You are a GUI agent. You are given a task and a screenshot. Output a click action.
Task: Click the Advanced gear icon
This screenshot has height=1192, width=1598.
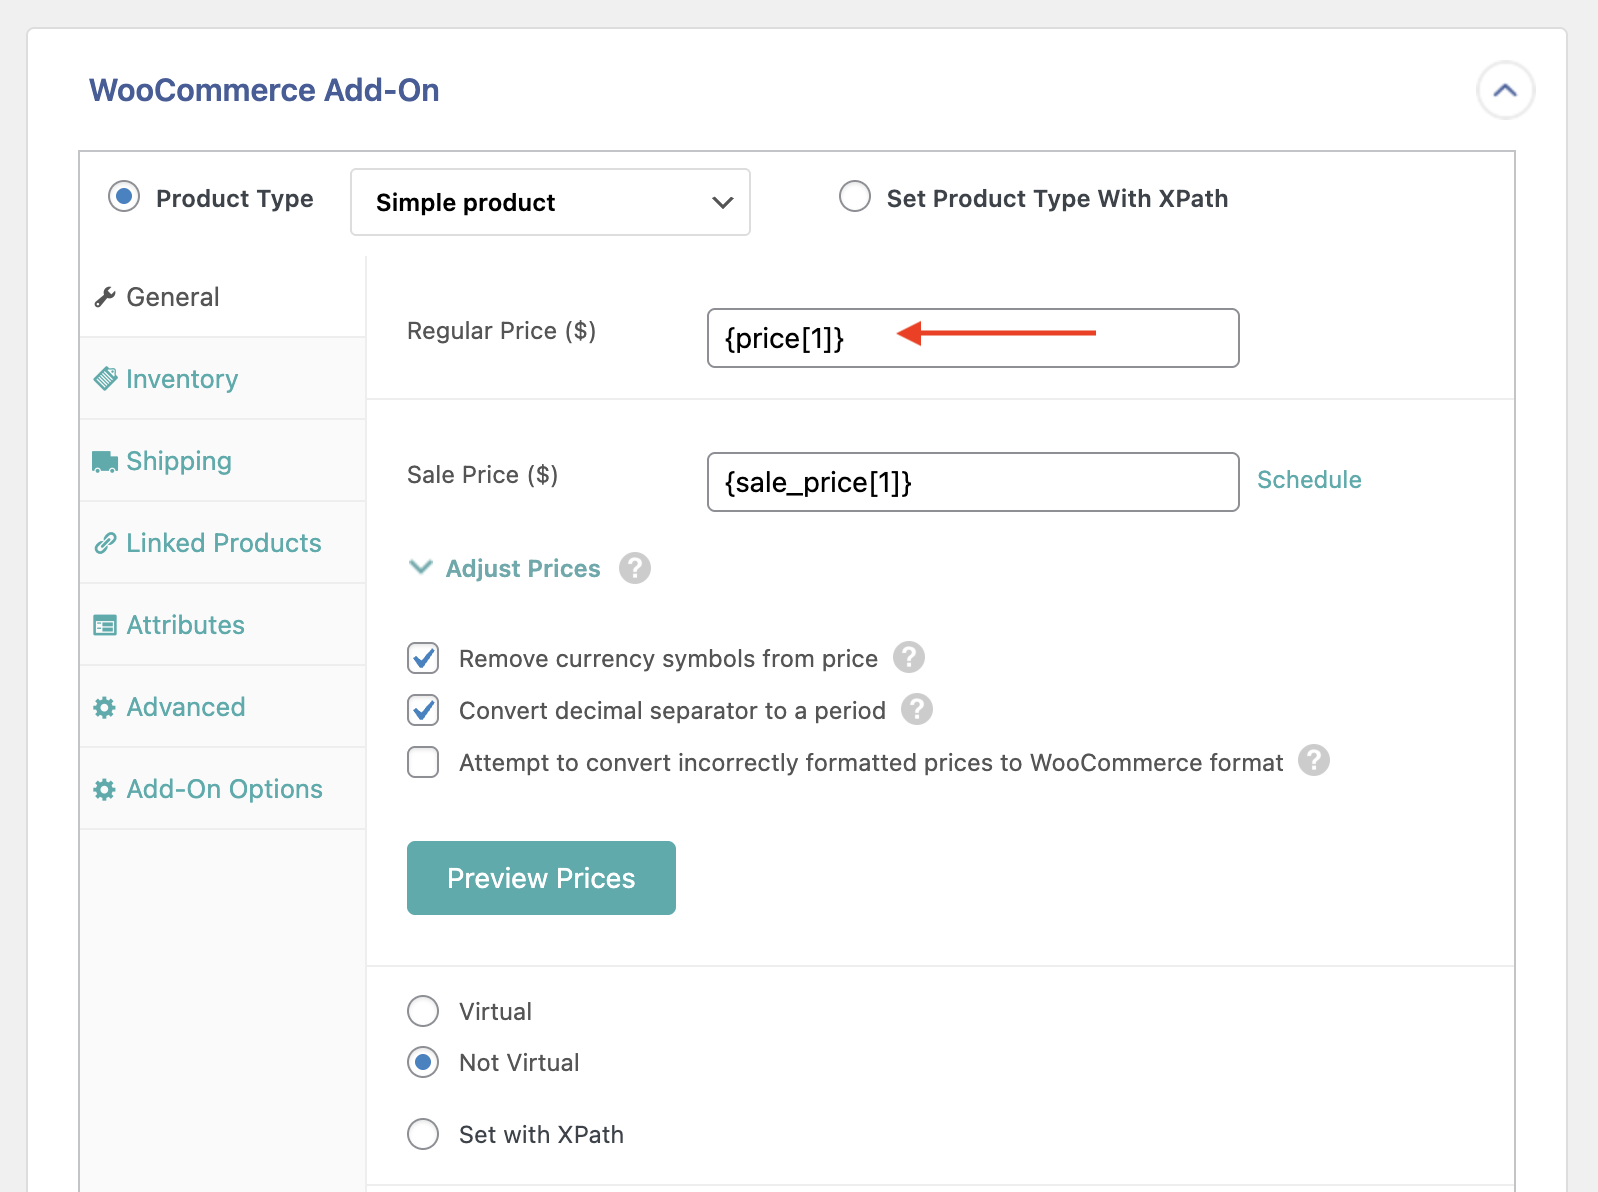tap(105, 707)
